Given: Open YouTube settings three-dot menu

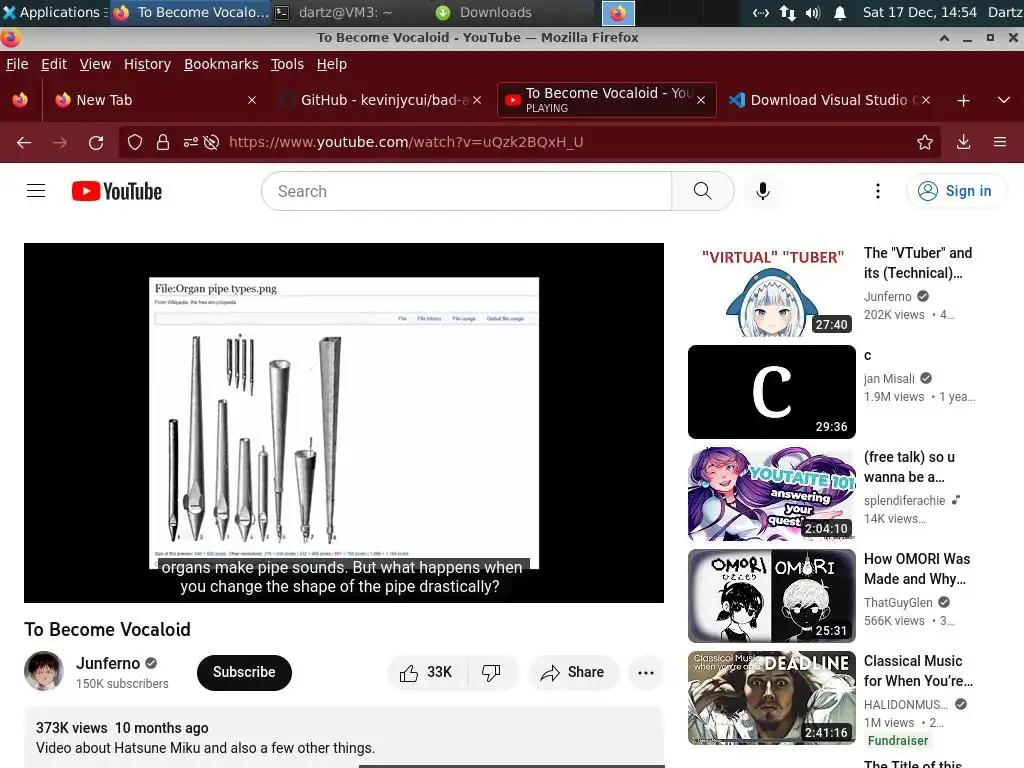Looking at the screenshot, I should coord(878,191).
